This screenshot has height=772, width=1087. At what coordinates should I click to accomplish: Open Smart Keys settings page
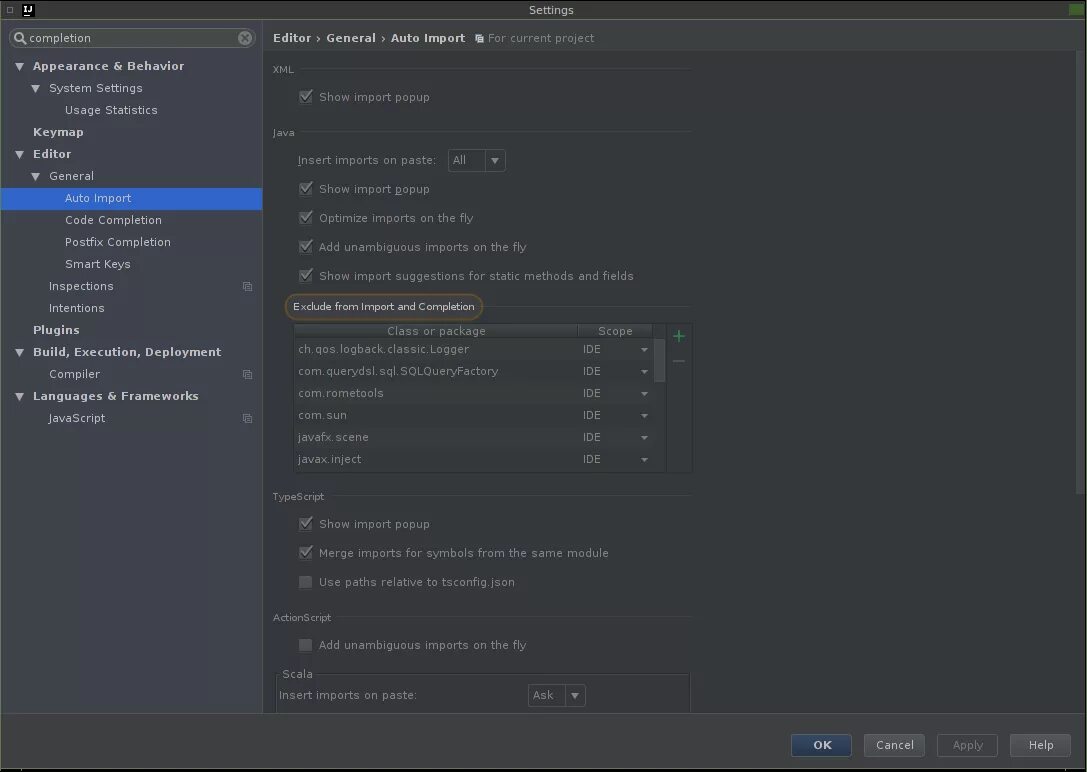tap(98, 264)
